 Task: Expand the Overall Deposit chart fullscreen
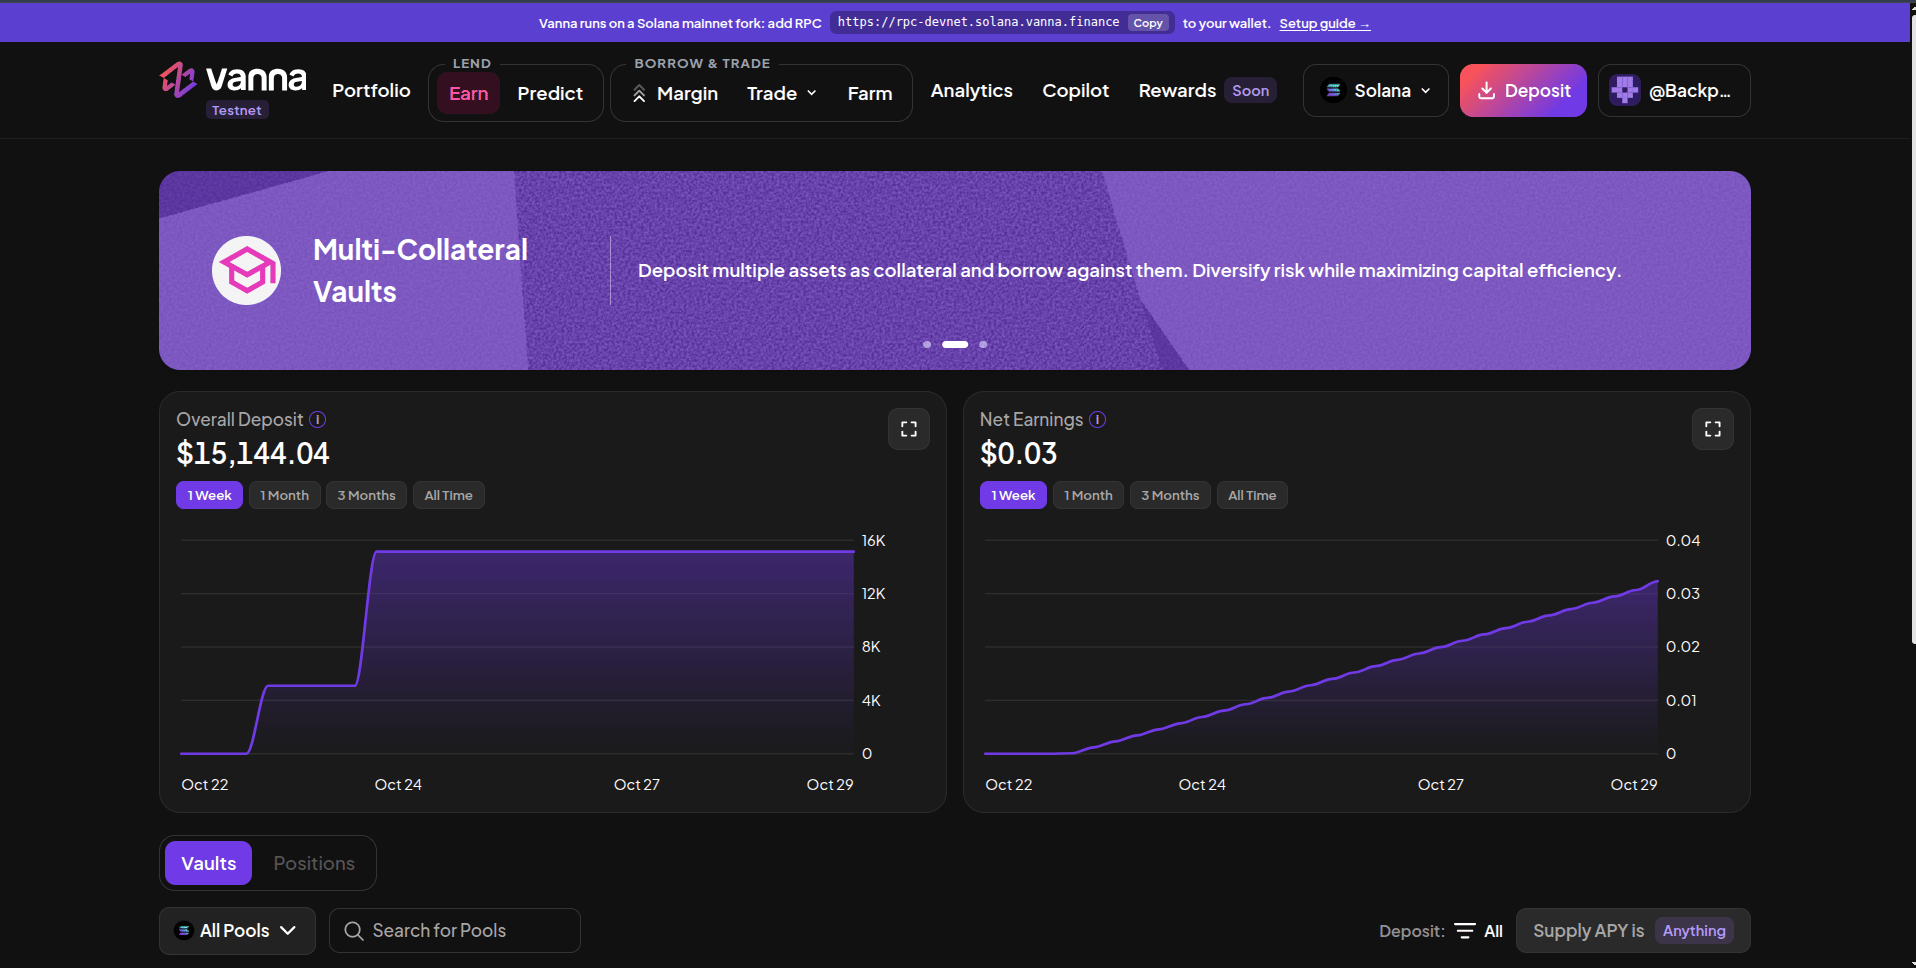(909, 429)
